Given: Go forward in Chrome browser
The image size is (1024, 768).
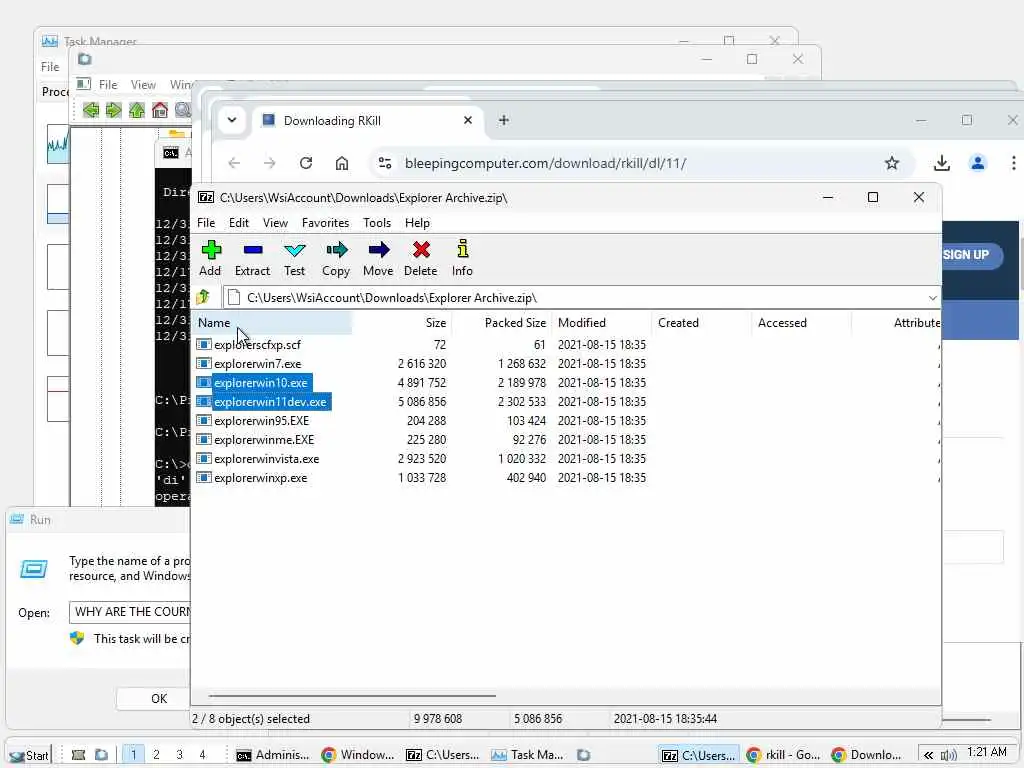Looking at the screenshot, I should pyautogui.click(x=270, y=163).
